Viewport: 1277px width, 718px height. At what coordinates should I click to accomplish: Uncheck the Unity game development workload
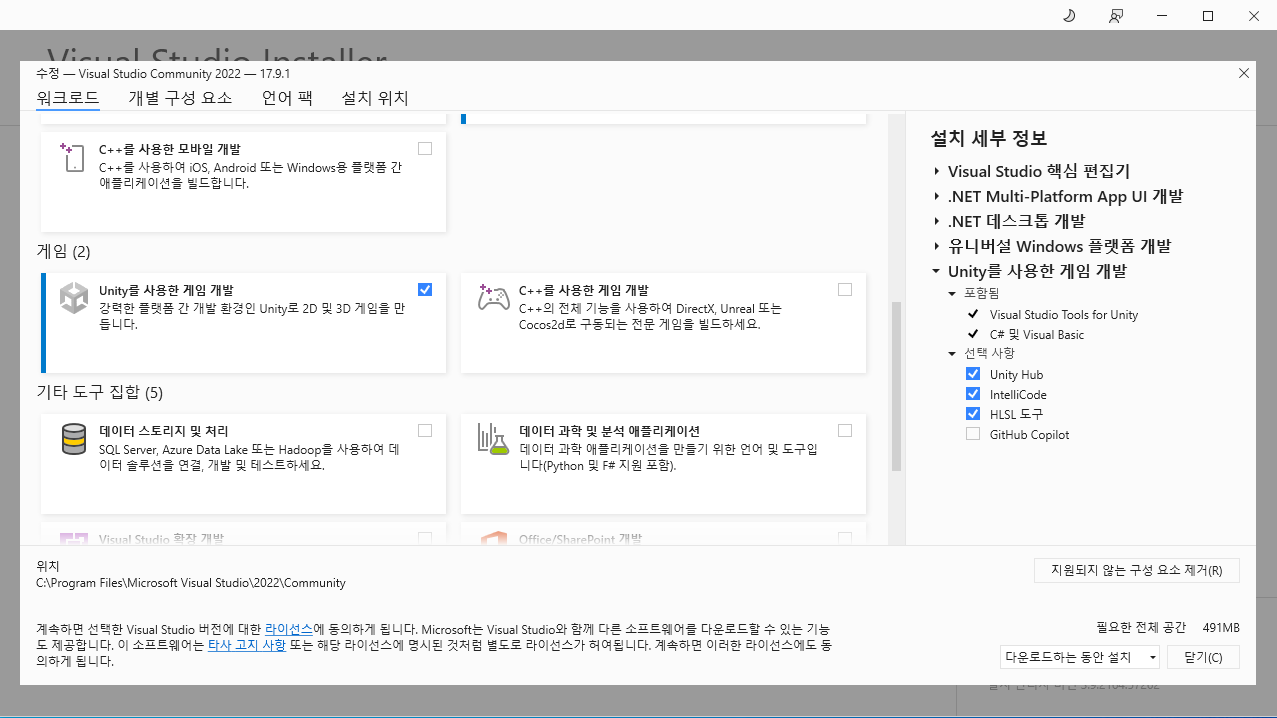tap(425, 289)
